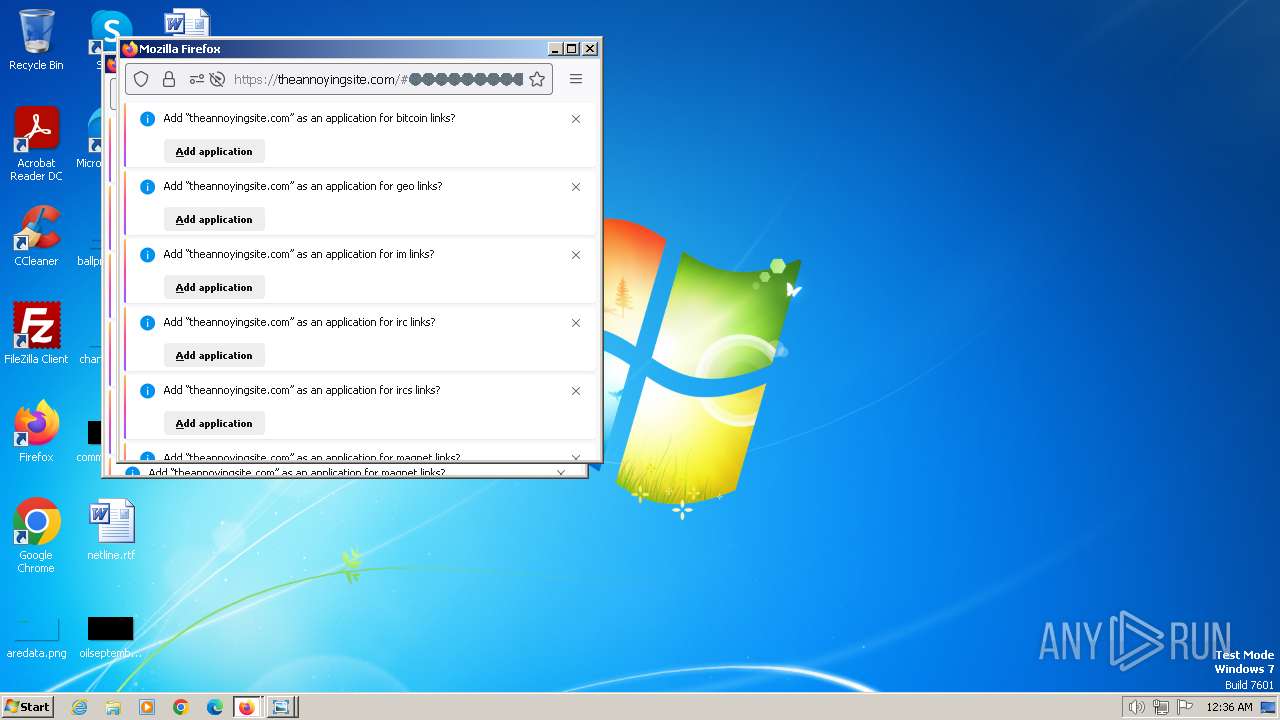This screenshot has width=1280, height=720.
Task: Click info icon on bitcoin links notification
Action: click(x=147, y=119)
